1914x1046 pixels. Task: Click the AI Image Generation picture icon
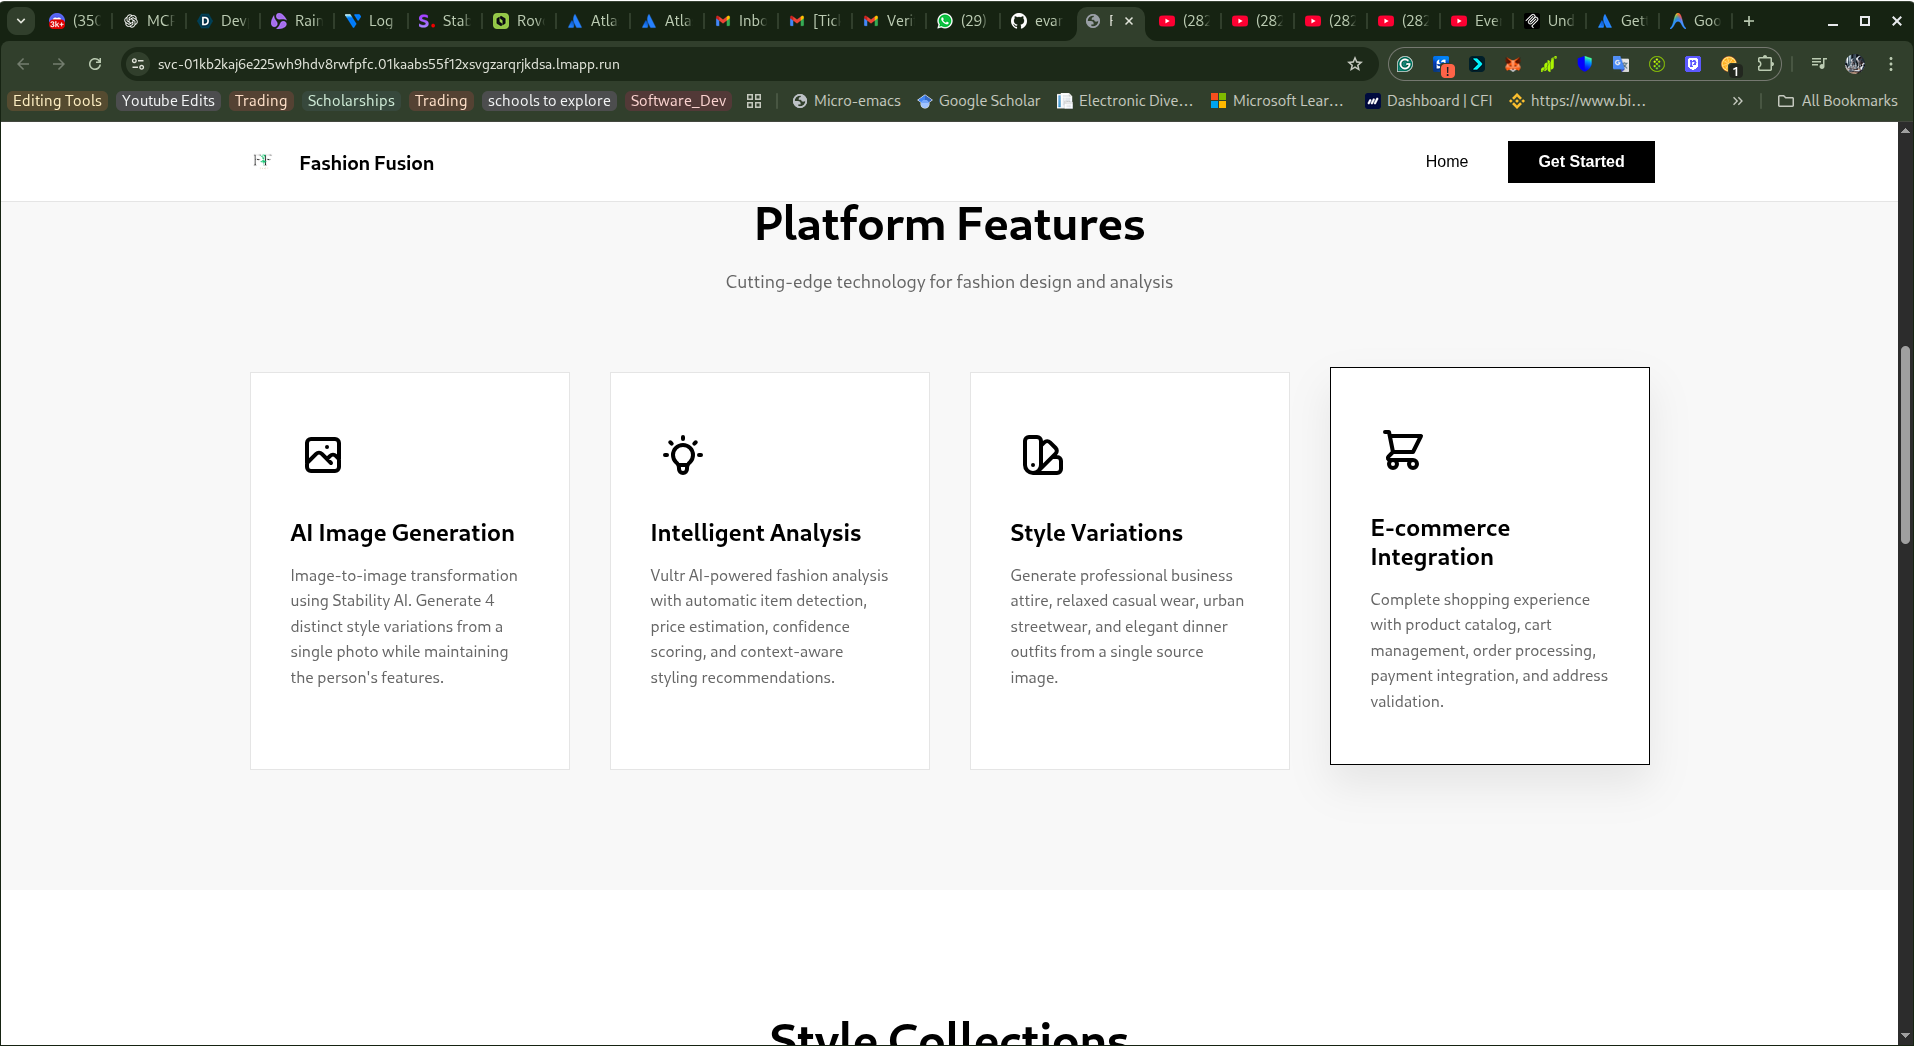pos(323,455)
